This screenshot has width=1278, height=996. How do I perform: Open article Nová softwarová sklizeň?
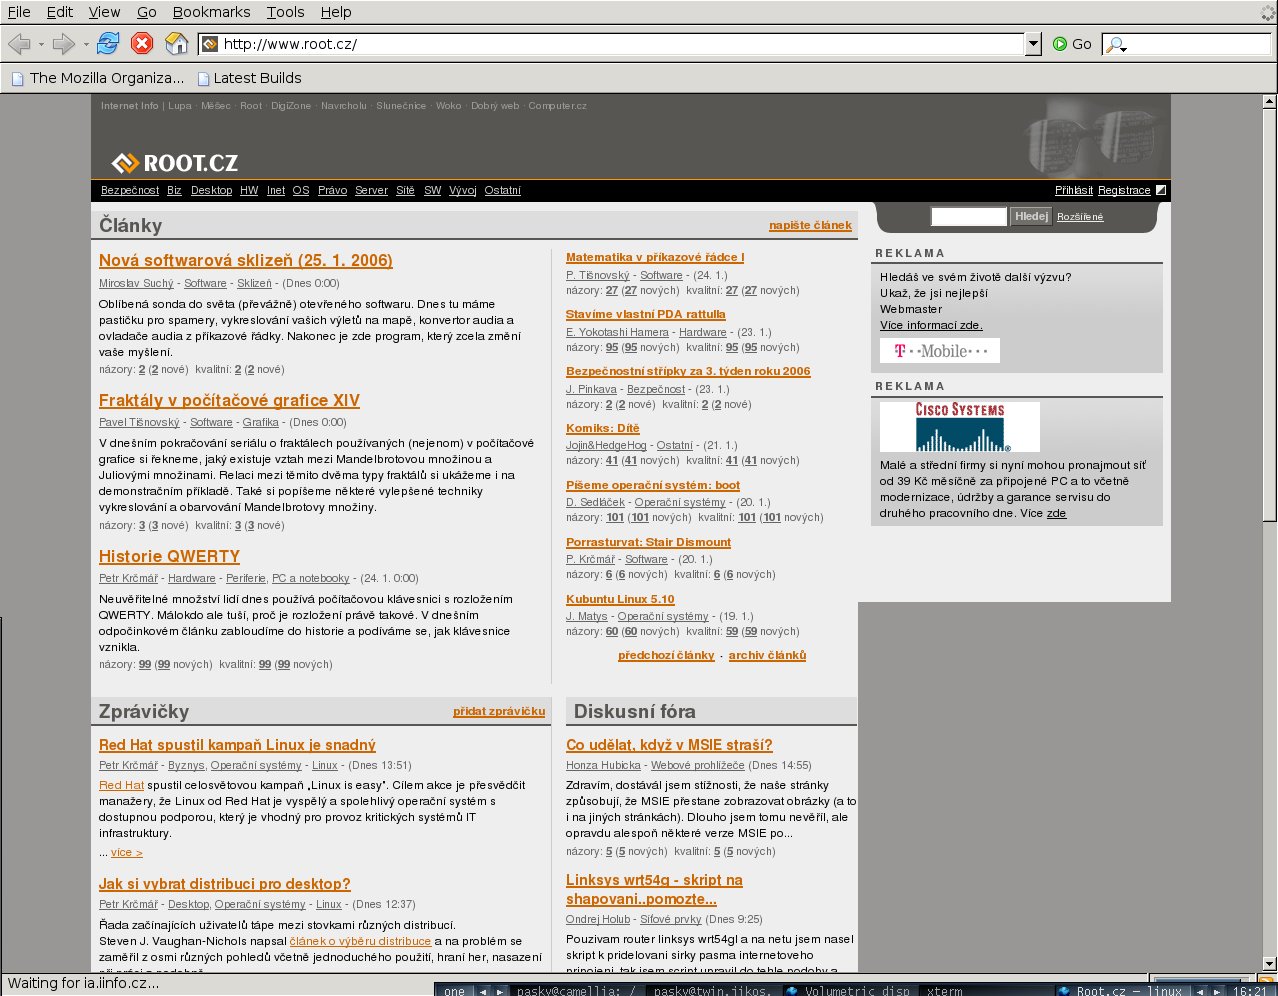tap(246, 260)
